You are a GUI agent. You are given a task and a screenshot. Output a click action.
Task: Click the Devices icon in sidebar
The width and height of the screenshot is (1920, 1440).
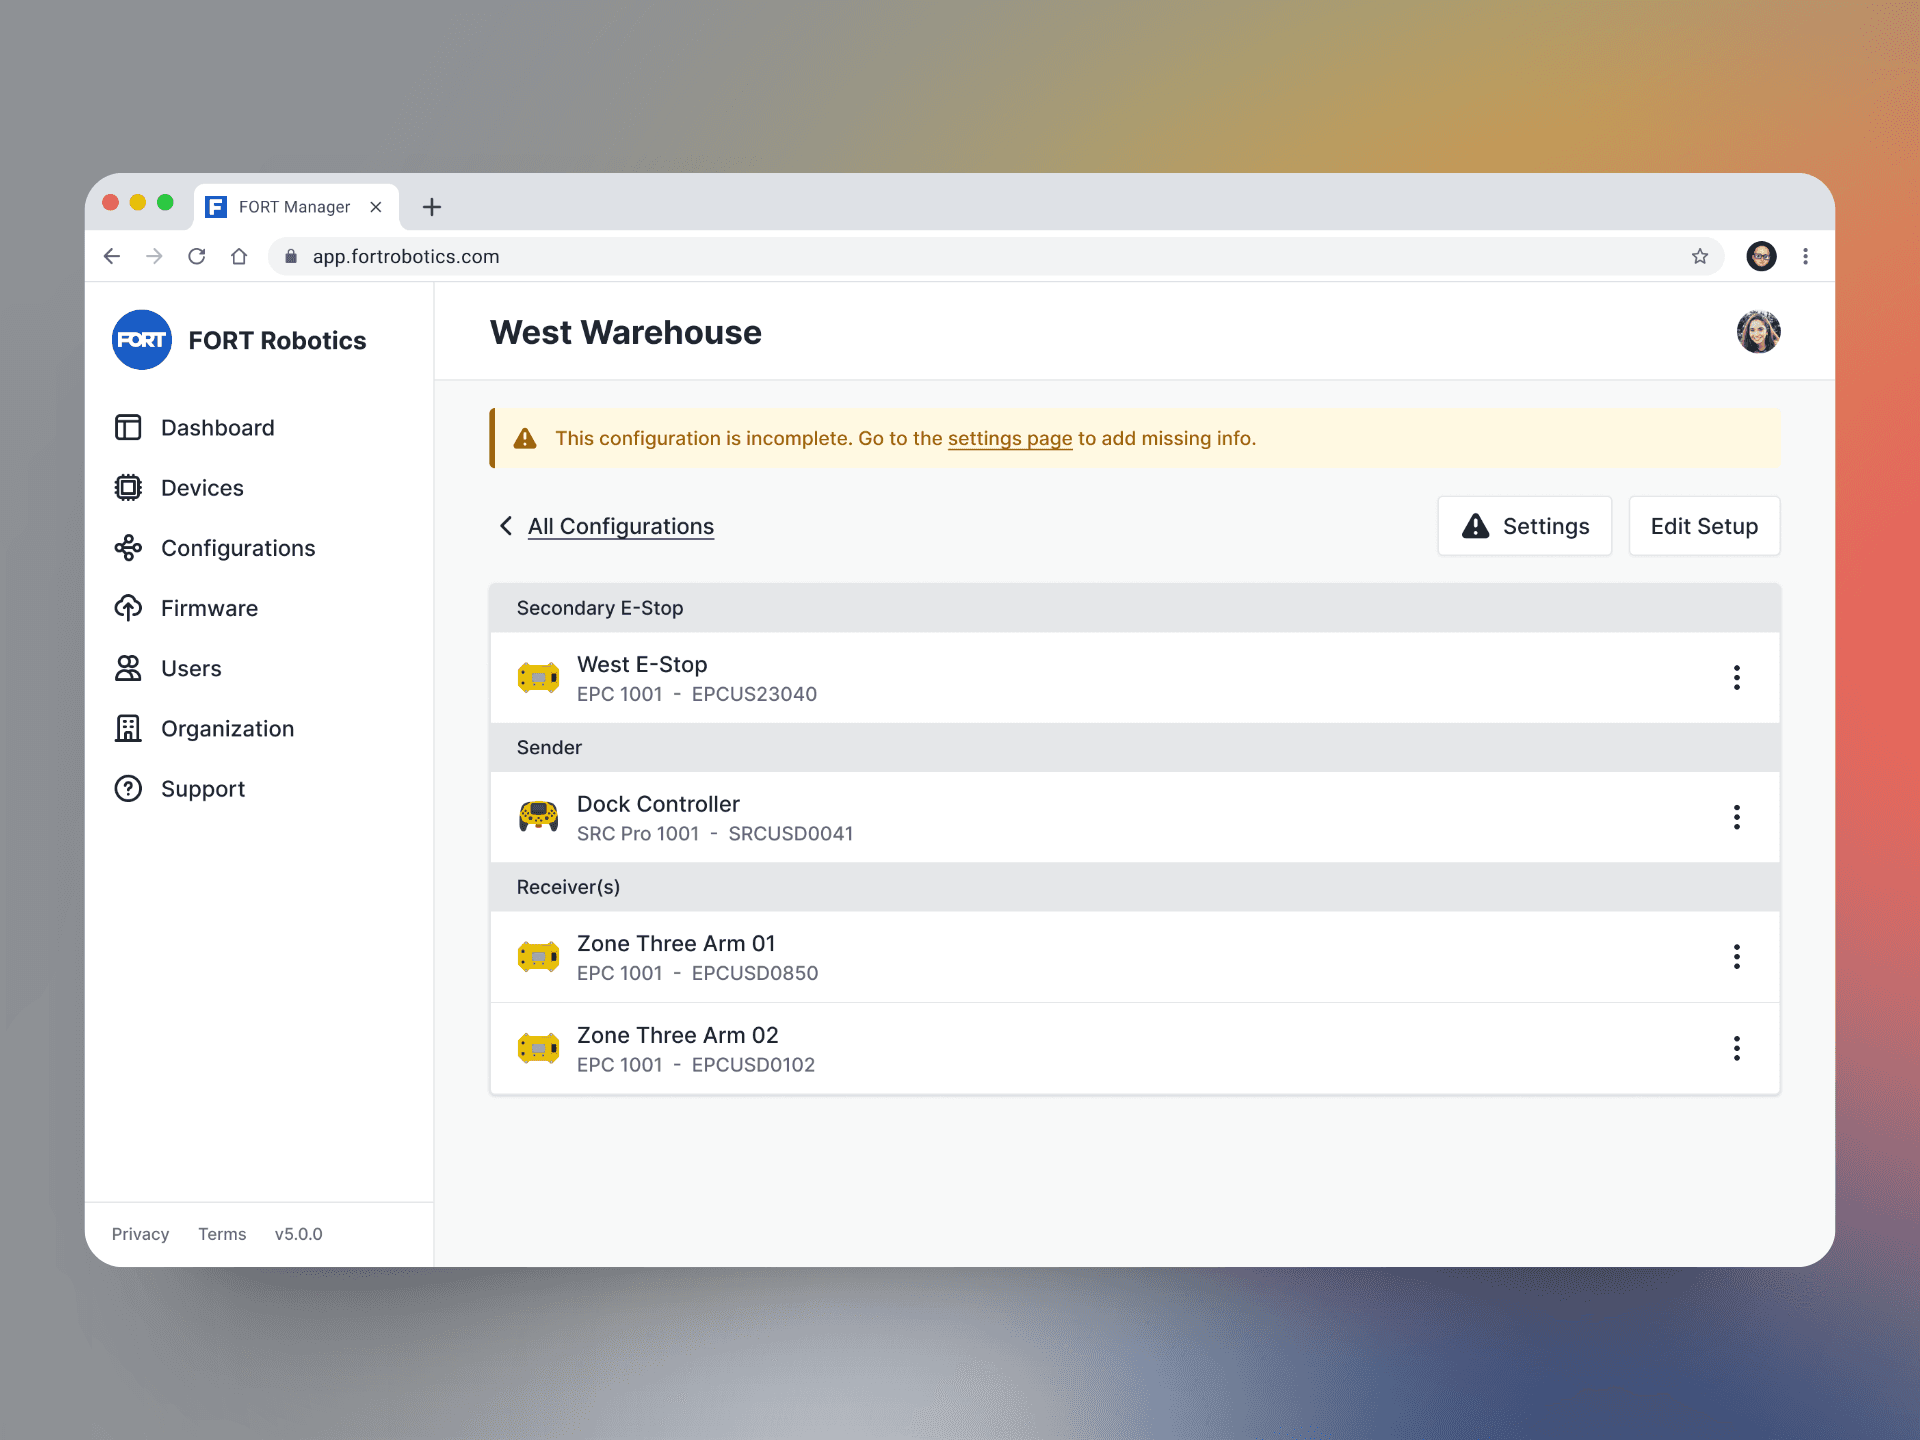click(129, 487)
